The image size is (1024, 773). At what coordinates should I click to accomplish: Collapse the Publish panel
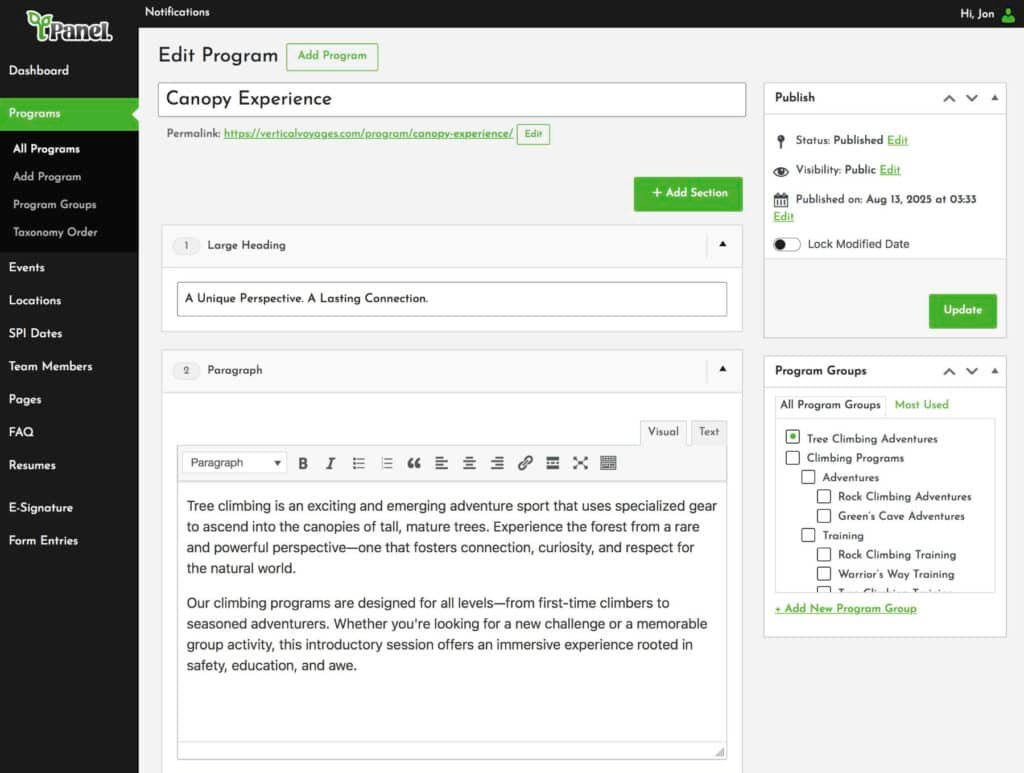point(995,98)
